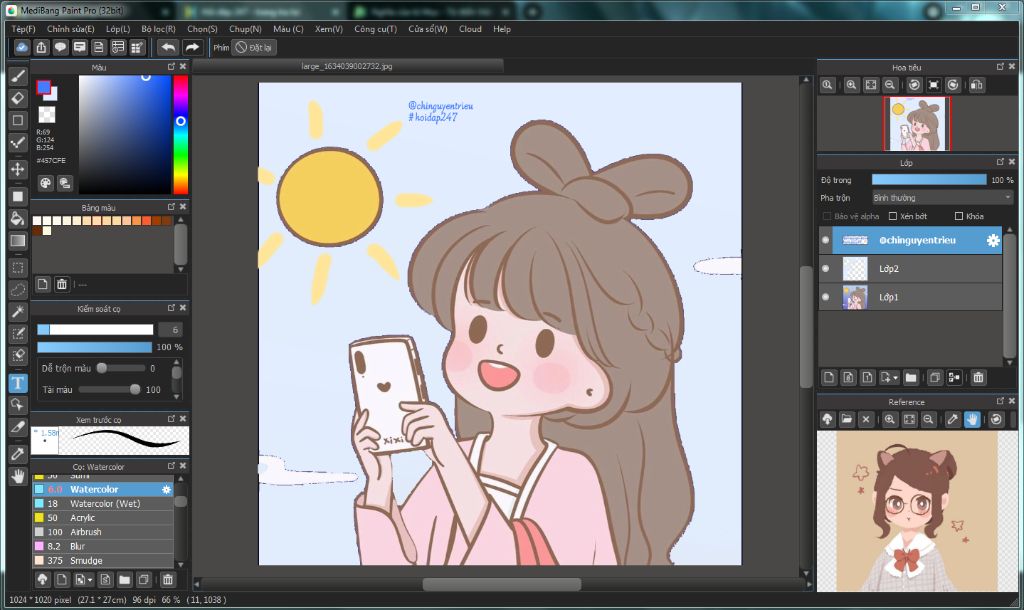This screenshot has width=1024, height=610.
Task: Pop out the Màu color panel
Action: coord(171,67)
